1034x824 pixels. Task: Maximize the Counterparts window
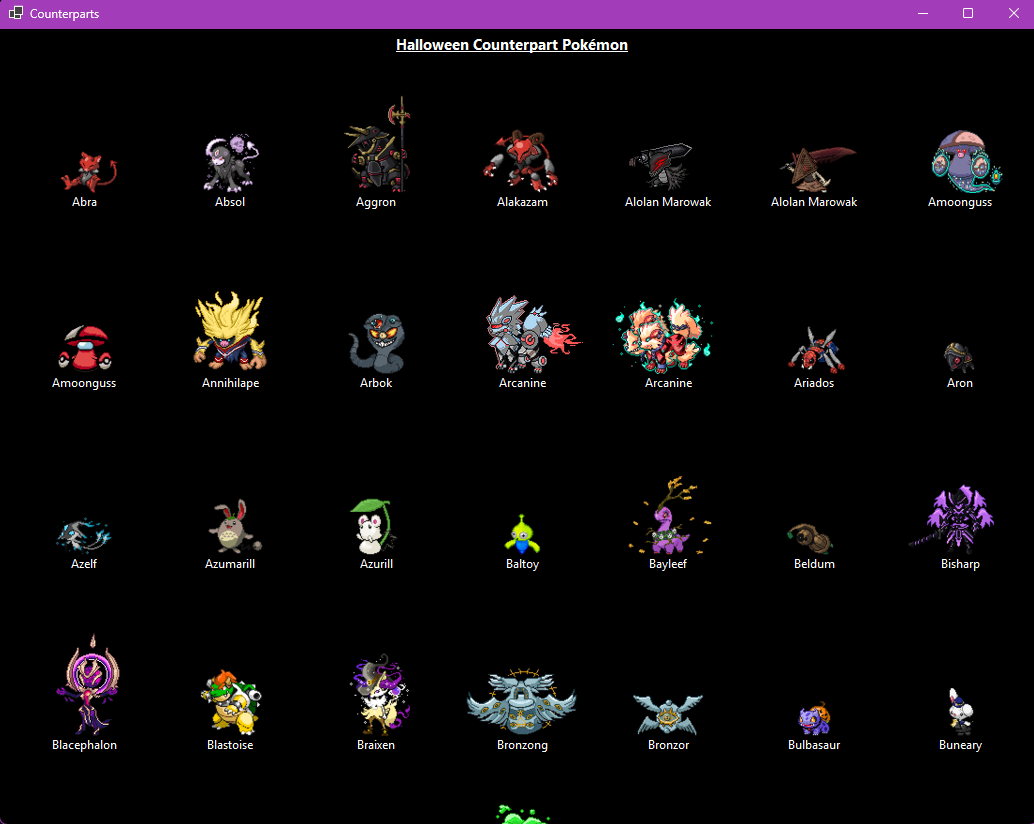967,13
